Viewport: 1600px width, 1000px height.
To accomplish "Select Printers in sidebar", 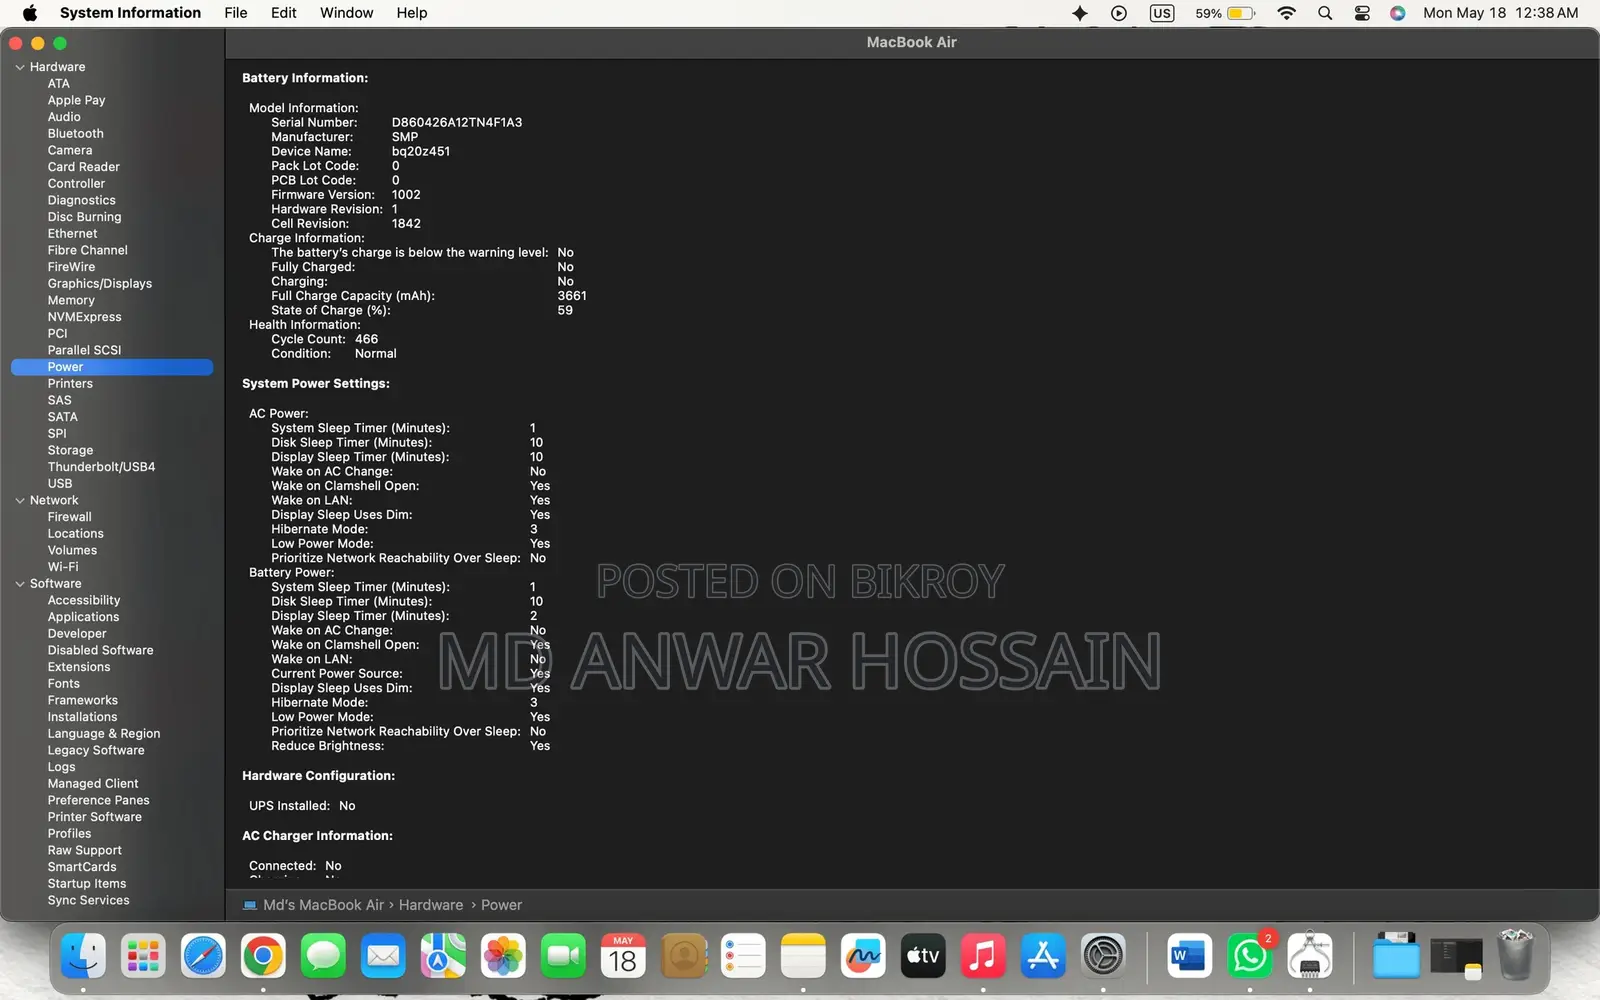I will pyautogui.click(x=70, y=384).
